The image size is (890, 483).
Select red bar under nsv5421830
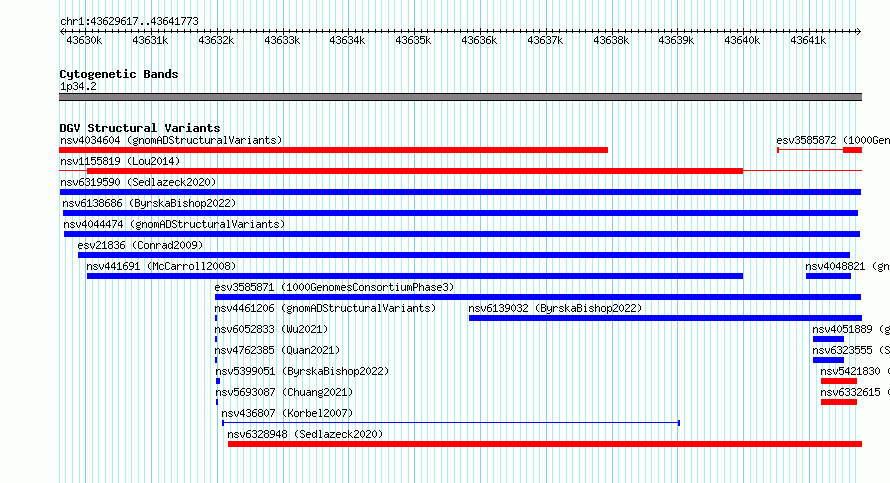(839, 381)
